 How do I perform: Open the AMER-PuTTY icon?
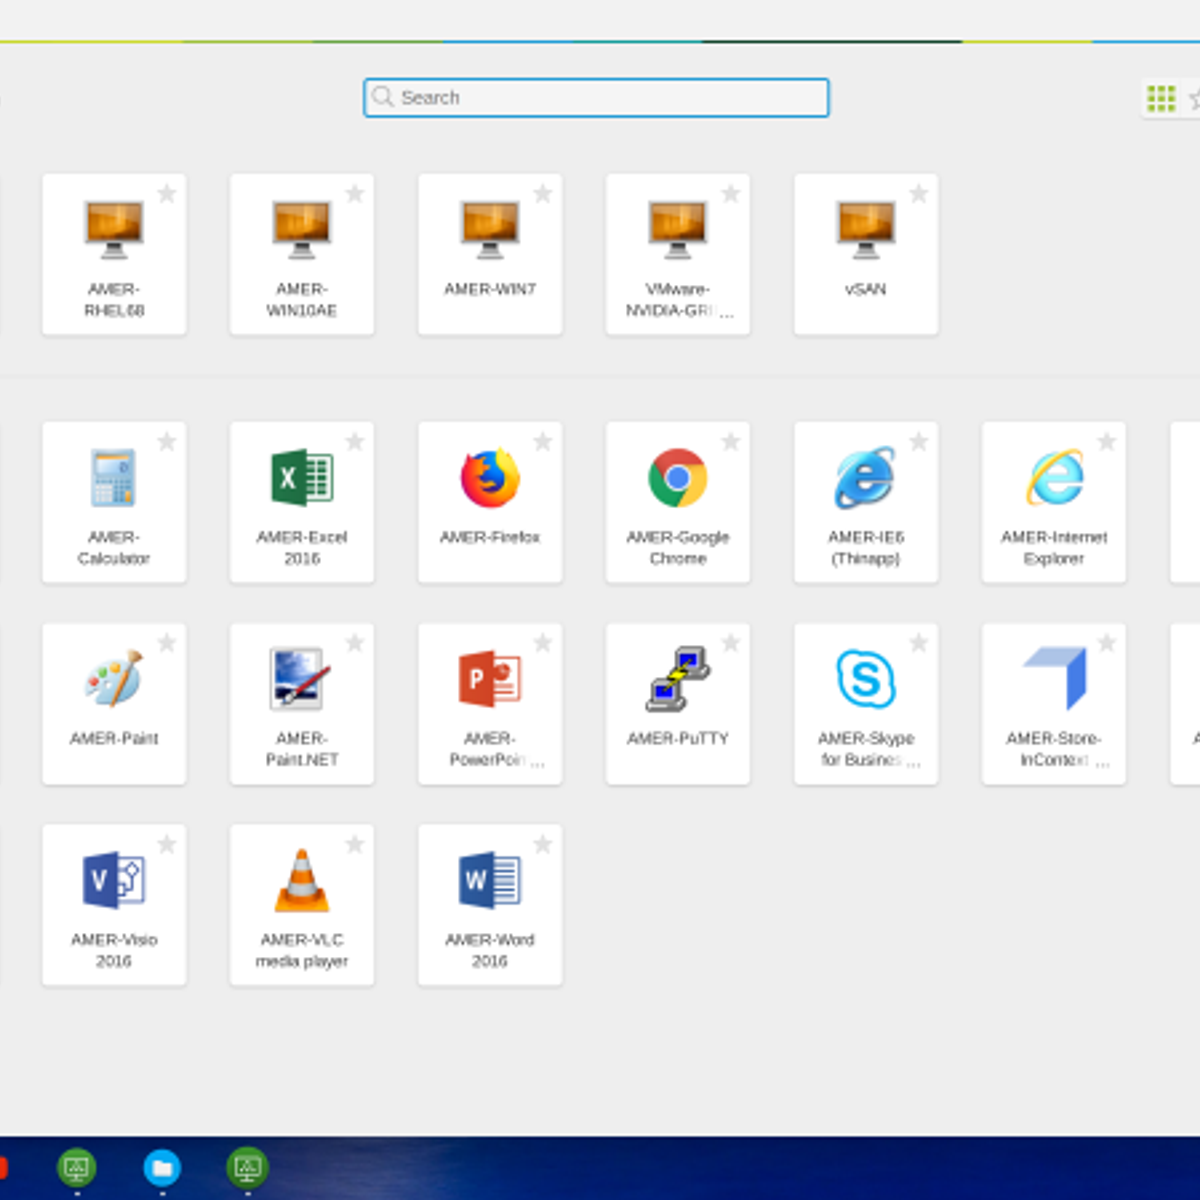point(678,679)
